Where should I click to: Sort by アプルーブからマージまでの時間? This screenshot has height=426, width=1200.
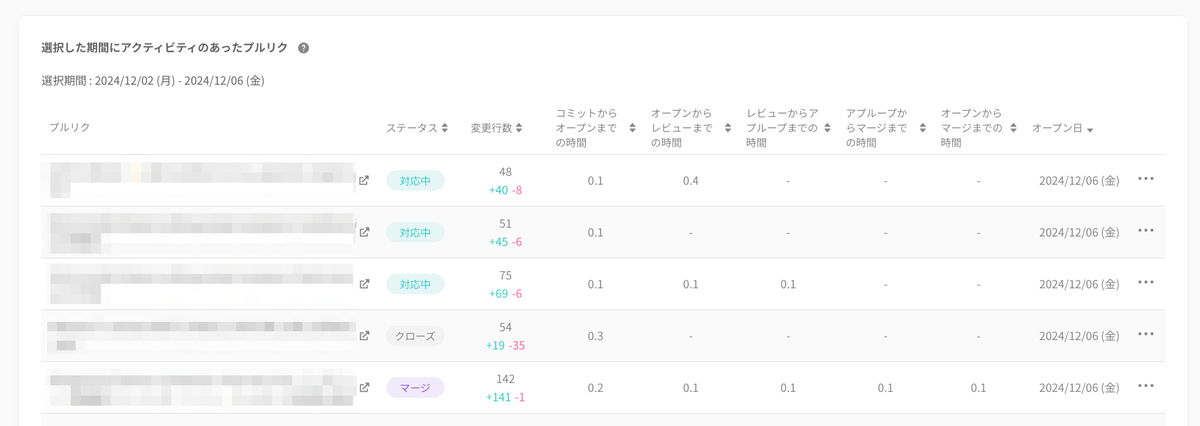point(919,128)
